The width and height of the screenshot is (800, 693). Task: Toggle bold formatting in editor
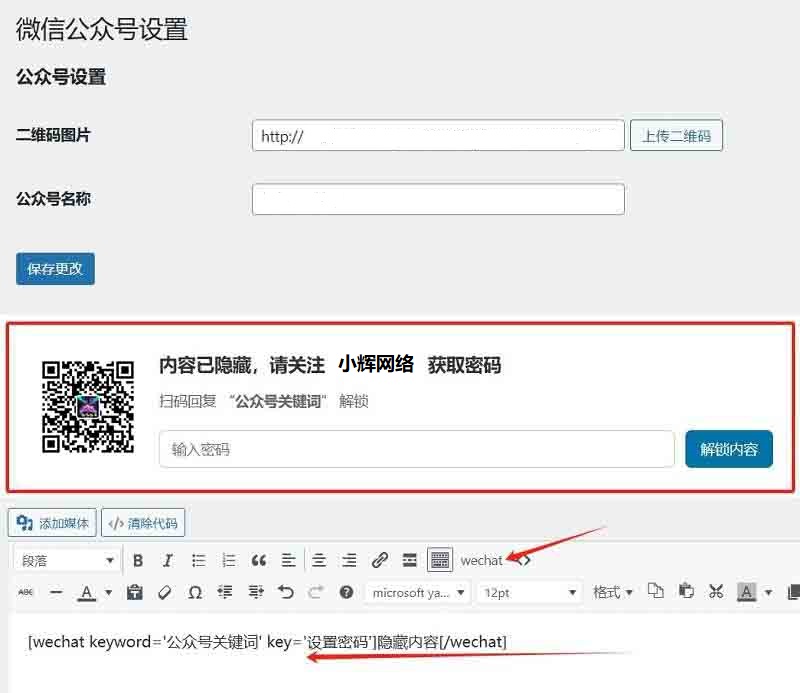point(138,560)
